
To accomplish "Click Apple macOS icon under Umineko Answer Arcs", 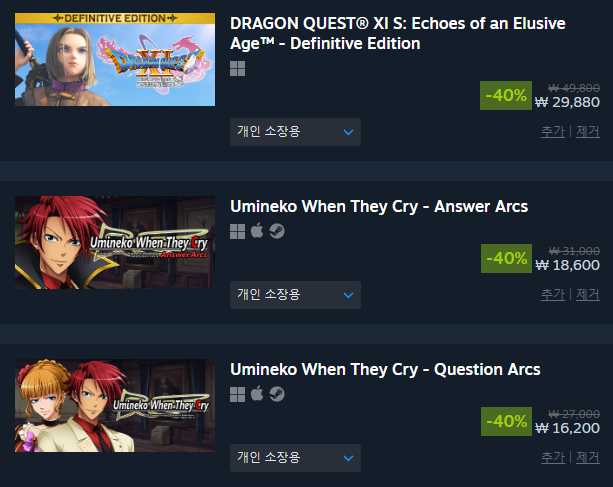I will point(257,231).
